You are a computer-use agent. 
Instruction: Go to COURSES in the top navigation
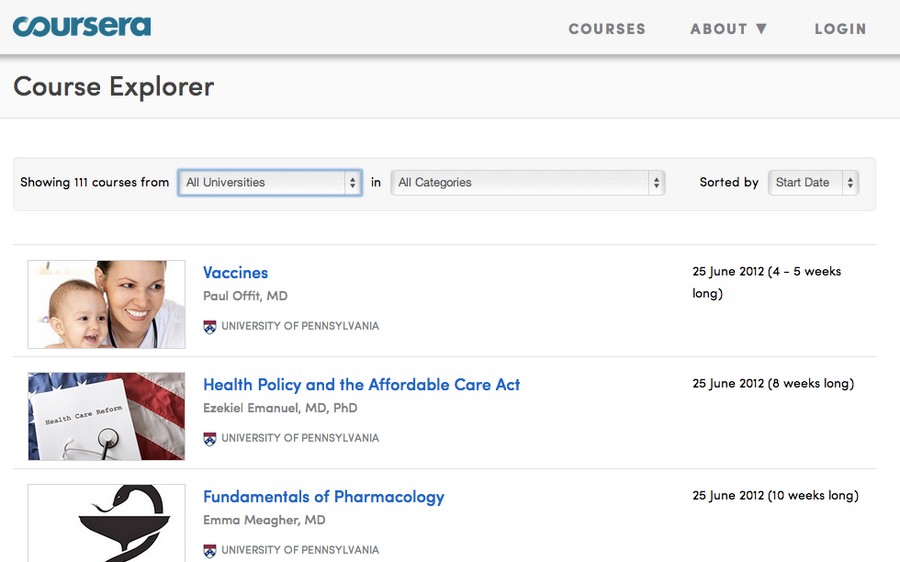coord(607,29)
